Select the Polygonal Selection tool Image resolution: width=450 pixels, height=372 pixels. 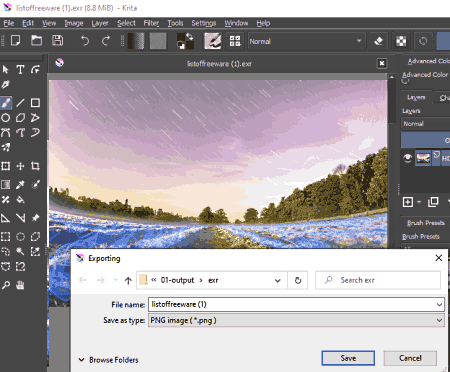tap(35, 237)
